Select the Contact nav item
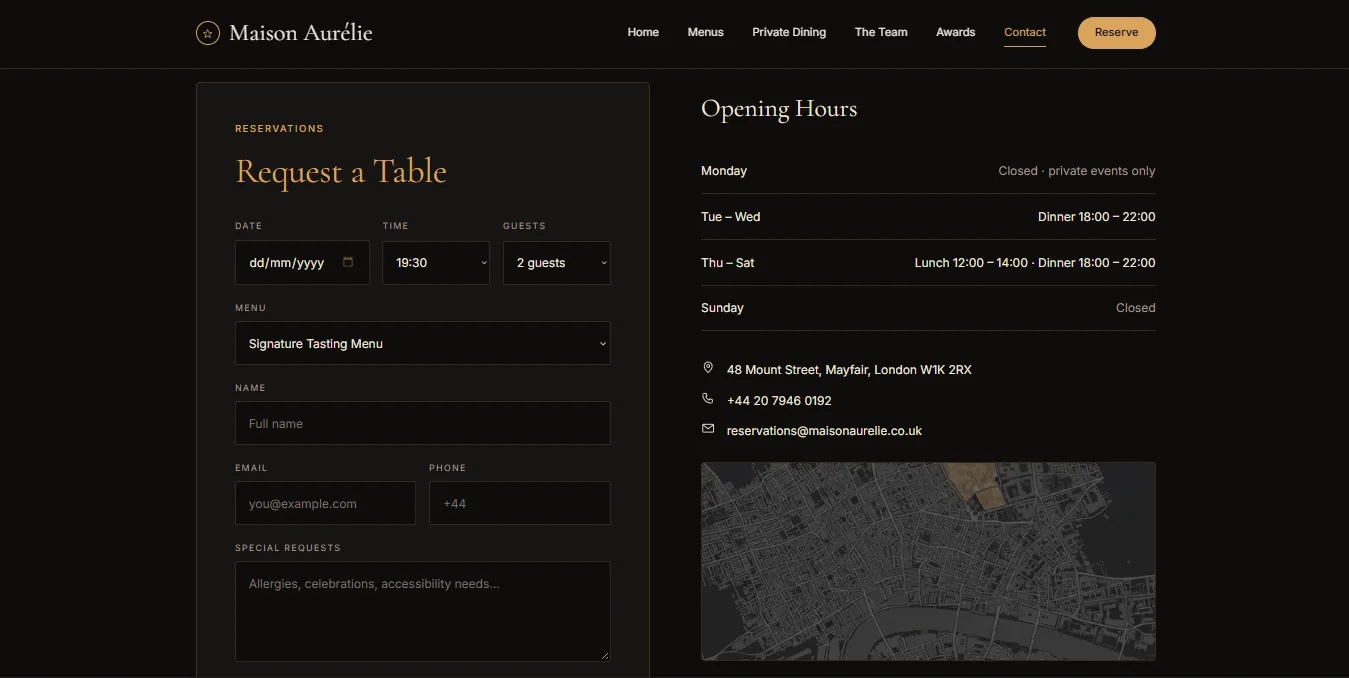This screenshot has height=678, width=1349. pyautogui.click(x=1025, y=32)
